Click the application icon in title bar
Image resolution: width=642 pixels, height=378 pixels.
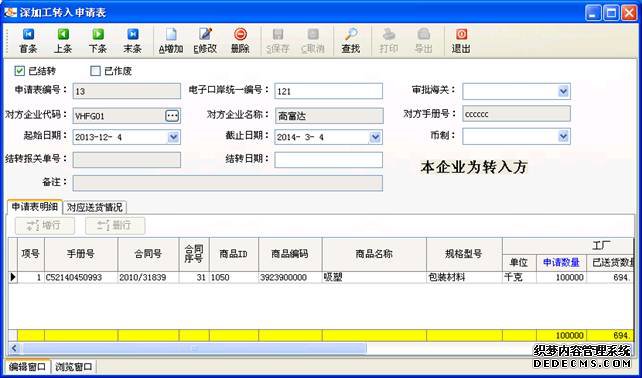[x=10, y=12]
